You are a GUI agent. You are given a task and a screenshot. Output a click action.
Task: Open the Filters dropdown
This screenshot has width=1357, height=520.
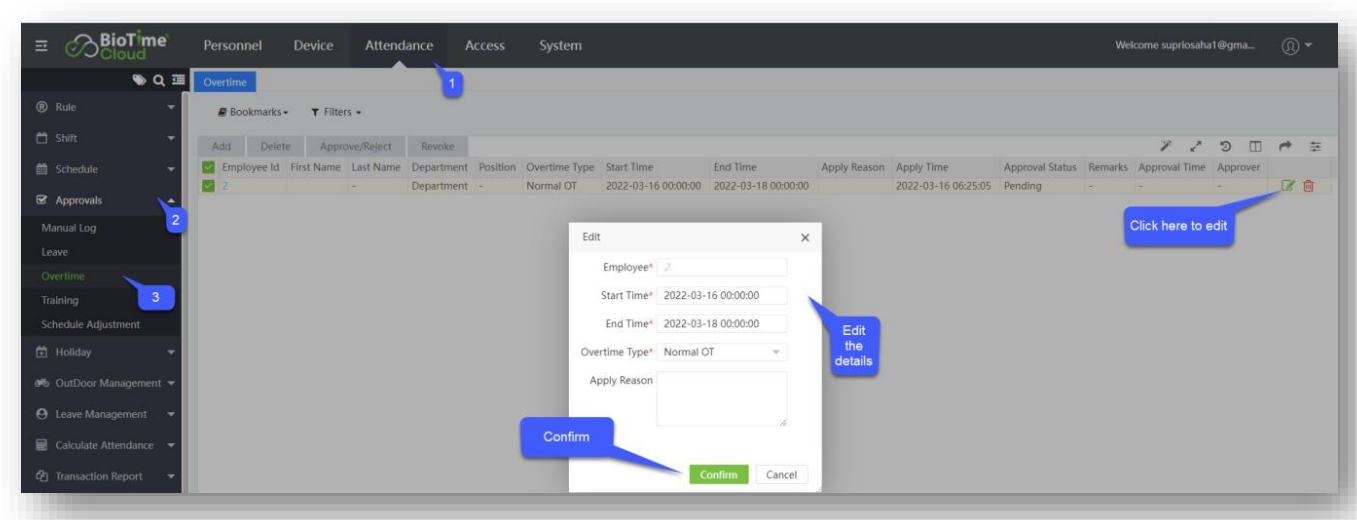(x=335, y=112)
